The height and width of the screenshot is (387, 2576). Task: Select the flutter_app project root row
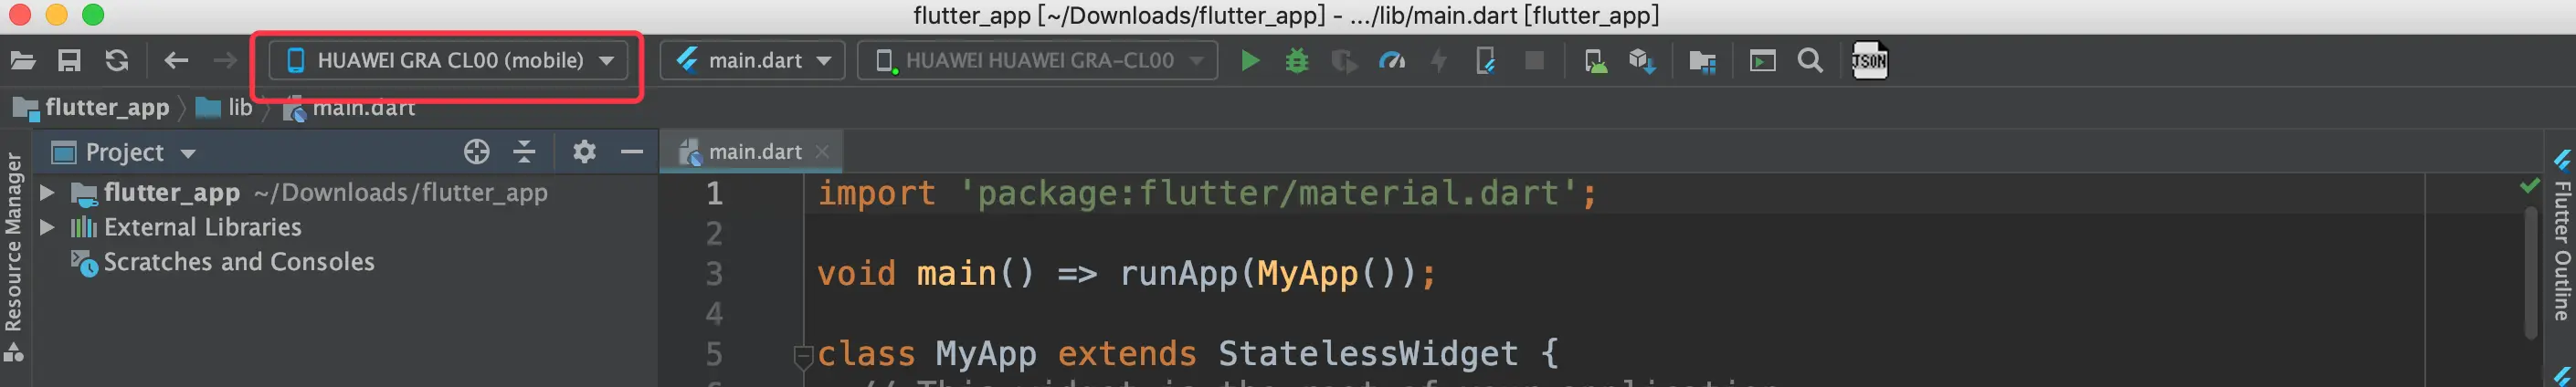(345, 192)
